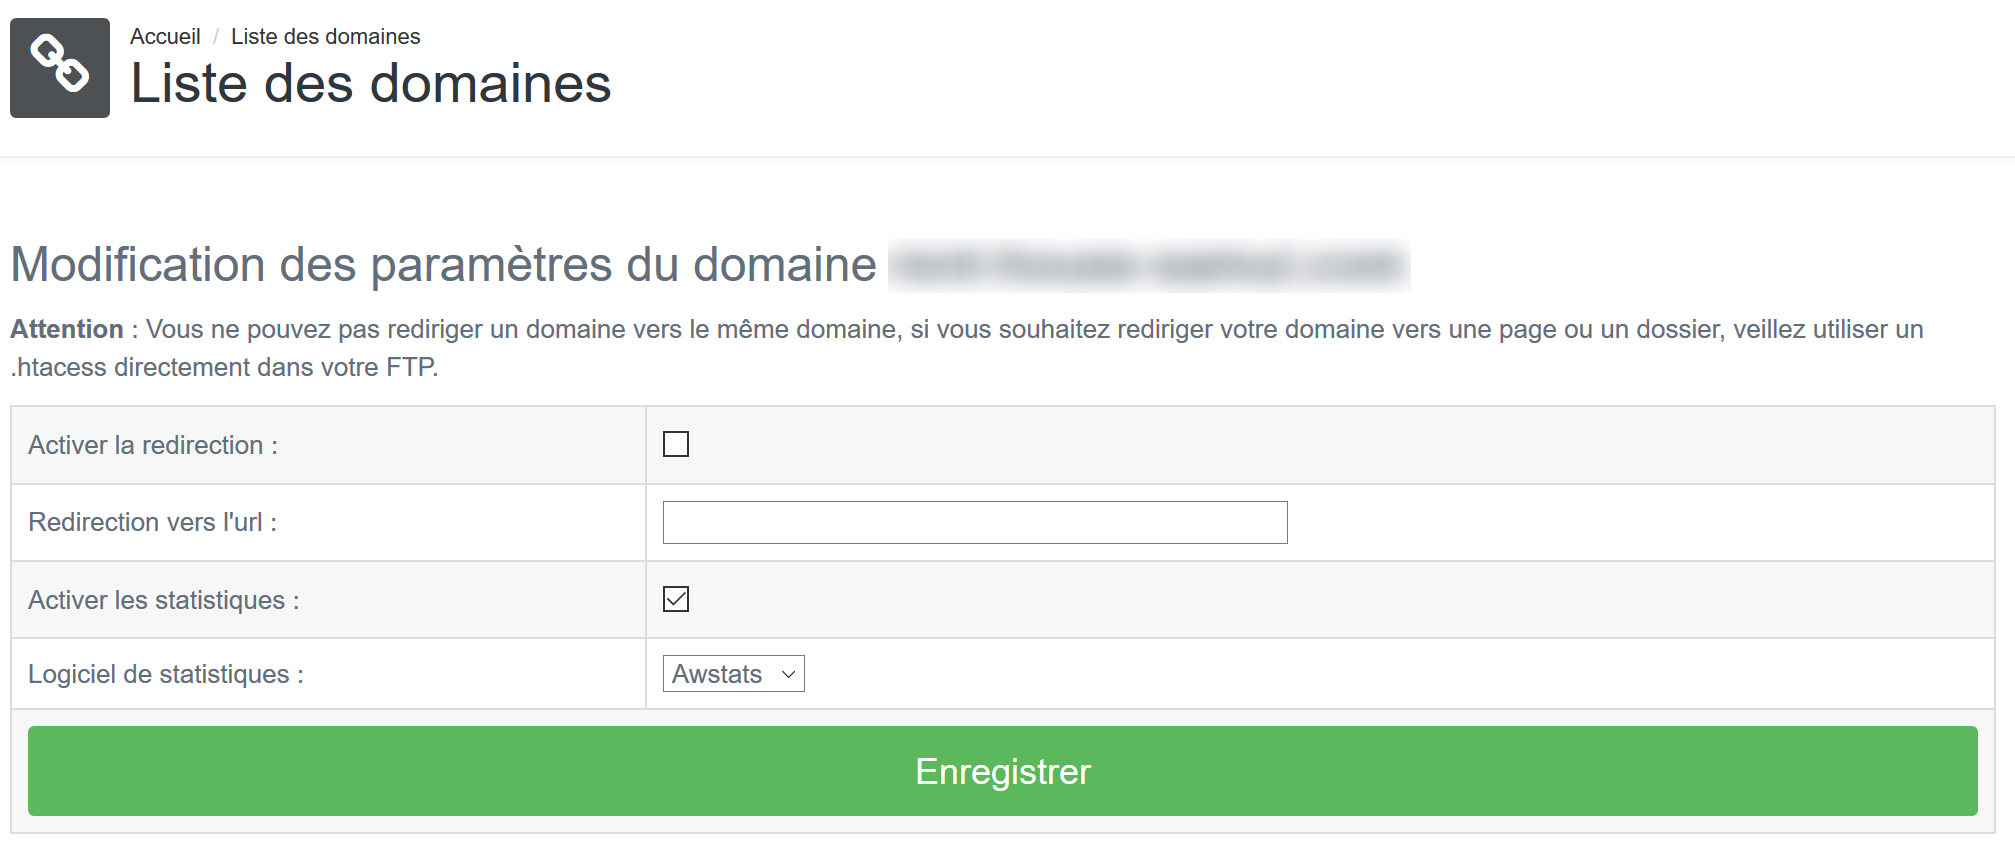Image resolution: width=2015 pixels, height=844 pixels.
Task: Click the warning sentence about redirecting domains
Action: coord(1000,329)
